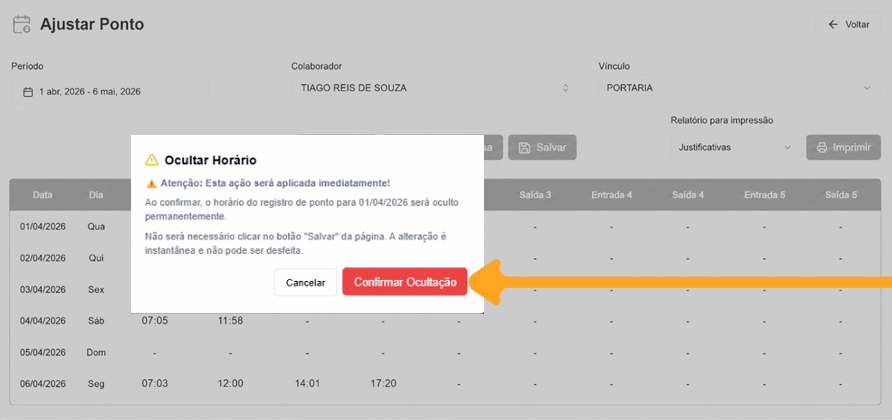Click the 07:03 time on 06/04/2026

coord(155,384)
